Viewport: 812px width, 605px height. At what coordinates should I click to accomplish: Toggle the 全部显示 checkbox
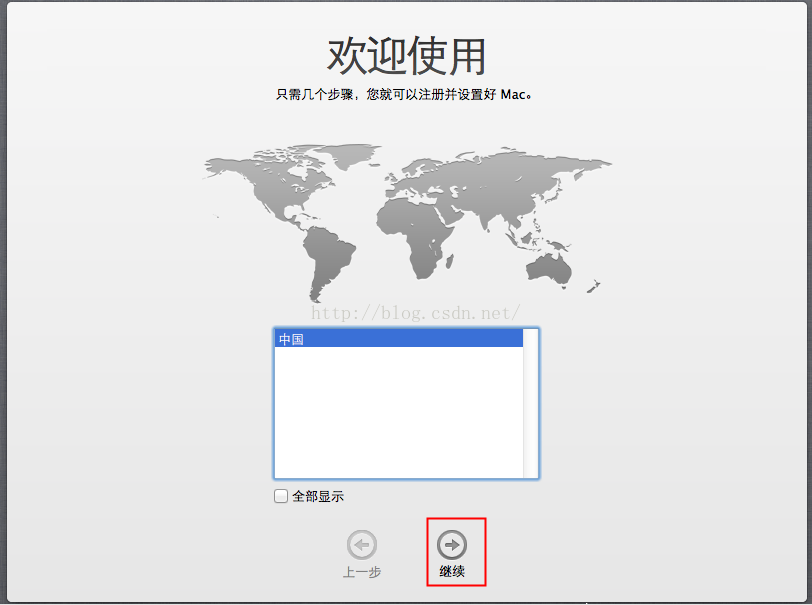281,496
